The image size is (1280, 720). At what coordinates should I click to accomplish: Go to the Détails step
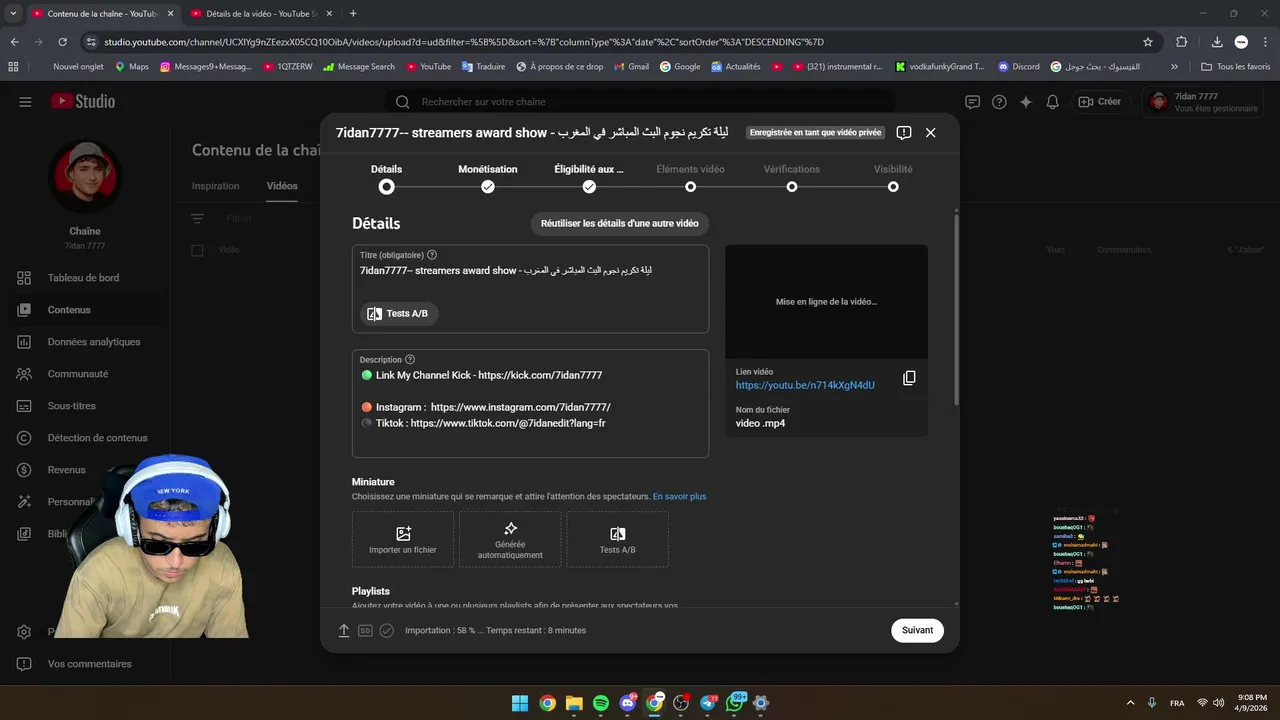(386, 178)
